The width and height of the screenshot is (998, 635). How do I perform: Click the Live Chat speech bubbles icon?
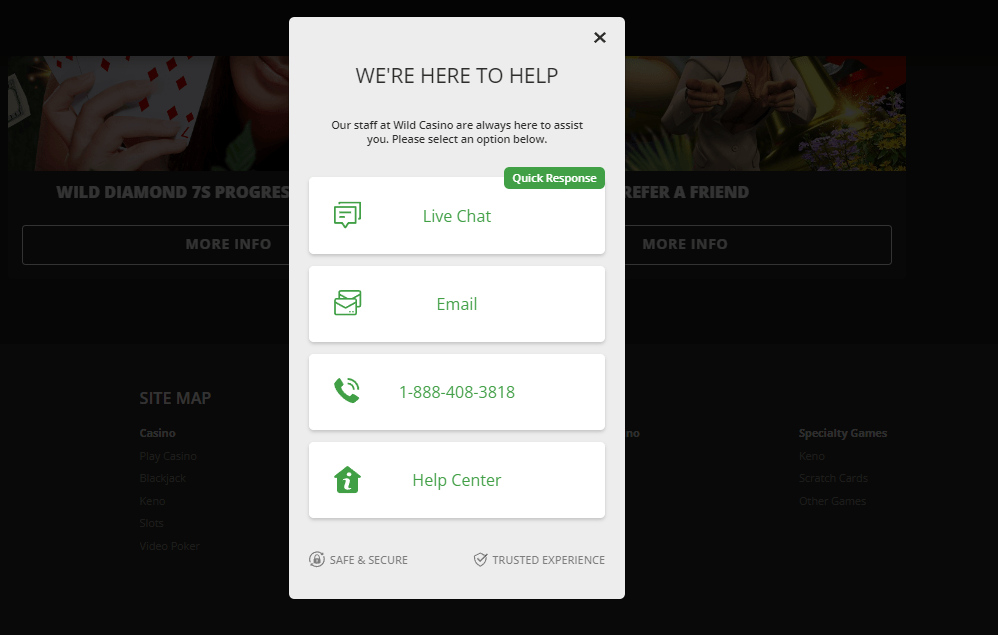[348, 215]
